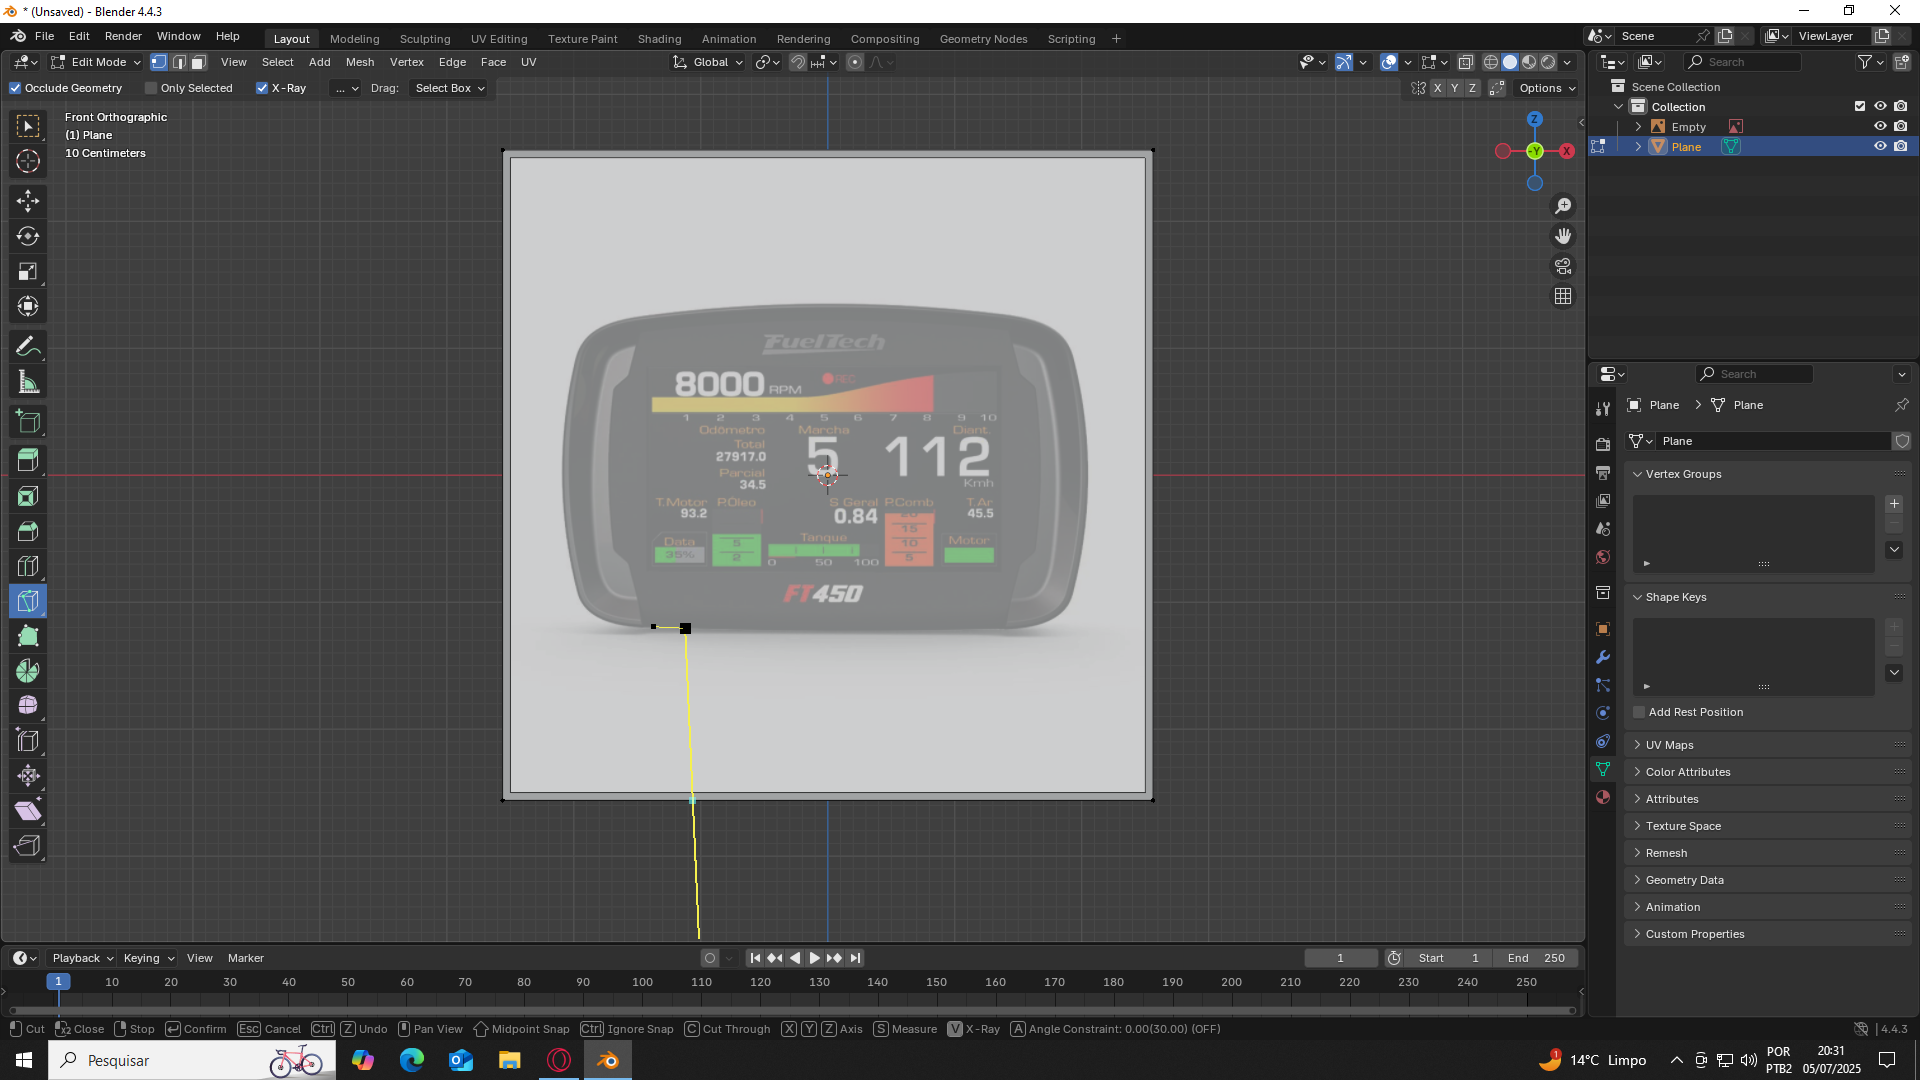Activate the Annotate pencil tool
This screenshot has height=1080, width=1920.
click(x=28, y=347)
